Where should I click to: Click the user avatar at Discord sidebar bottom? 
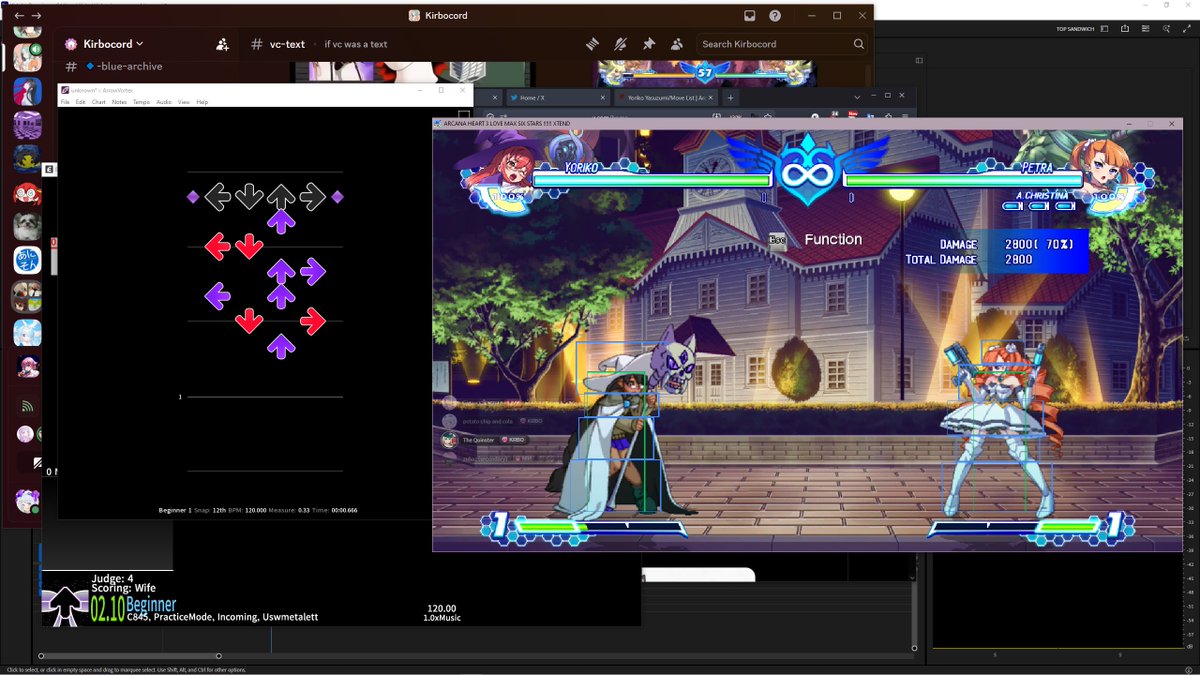click(x=27, y=501)
